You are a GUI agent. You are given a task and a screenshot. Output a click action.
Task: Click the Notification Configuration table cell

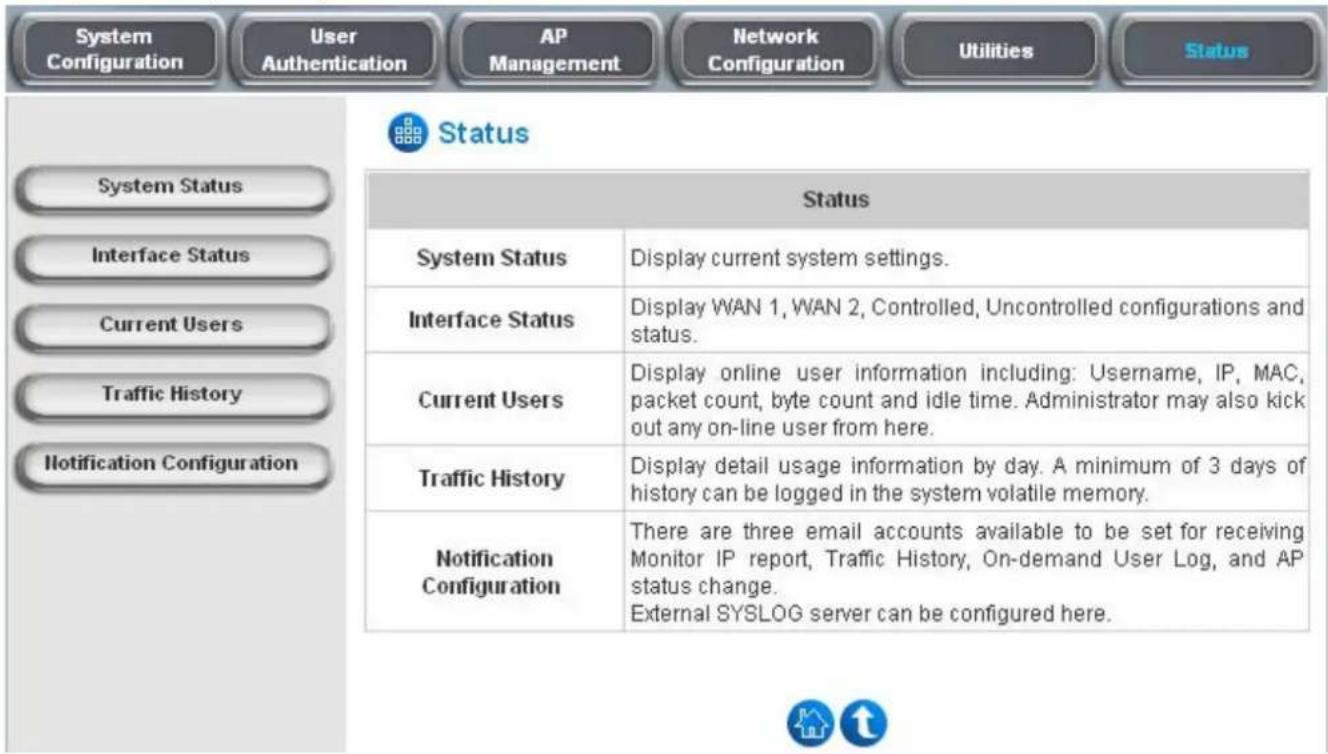[495, 571]
